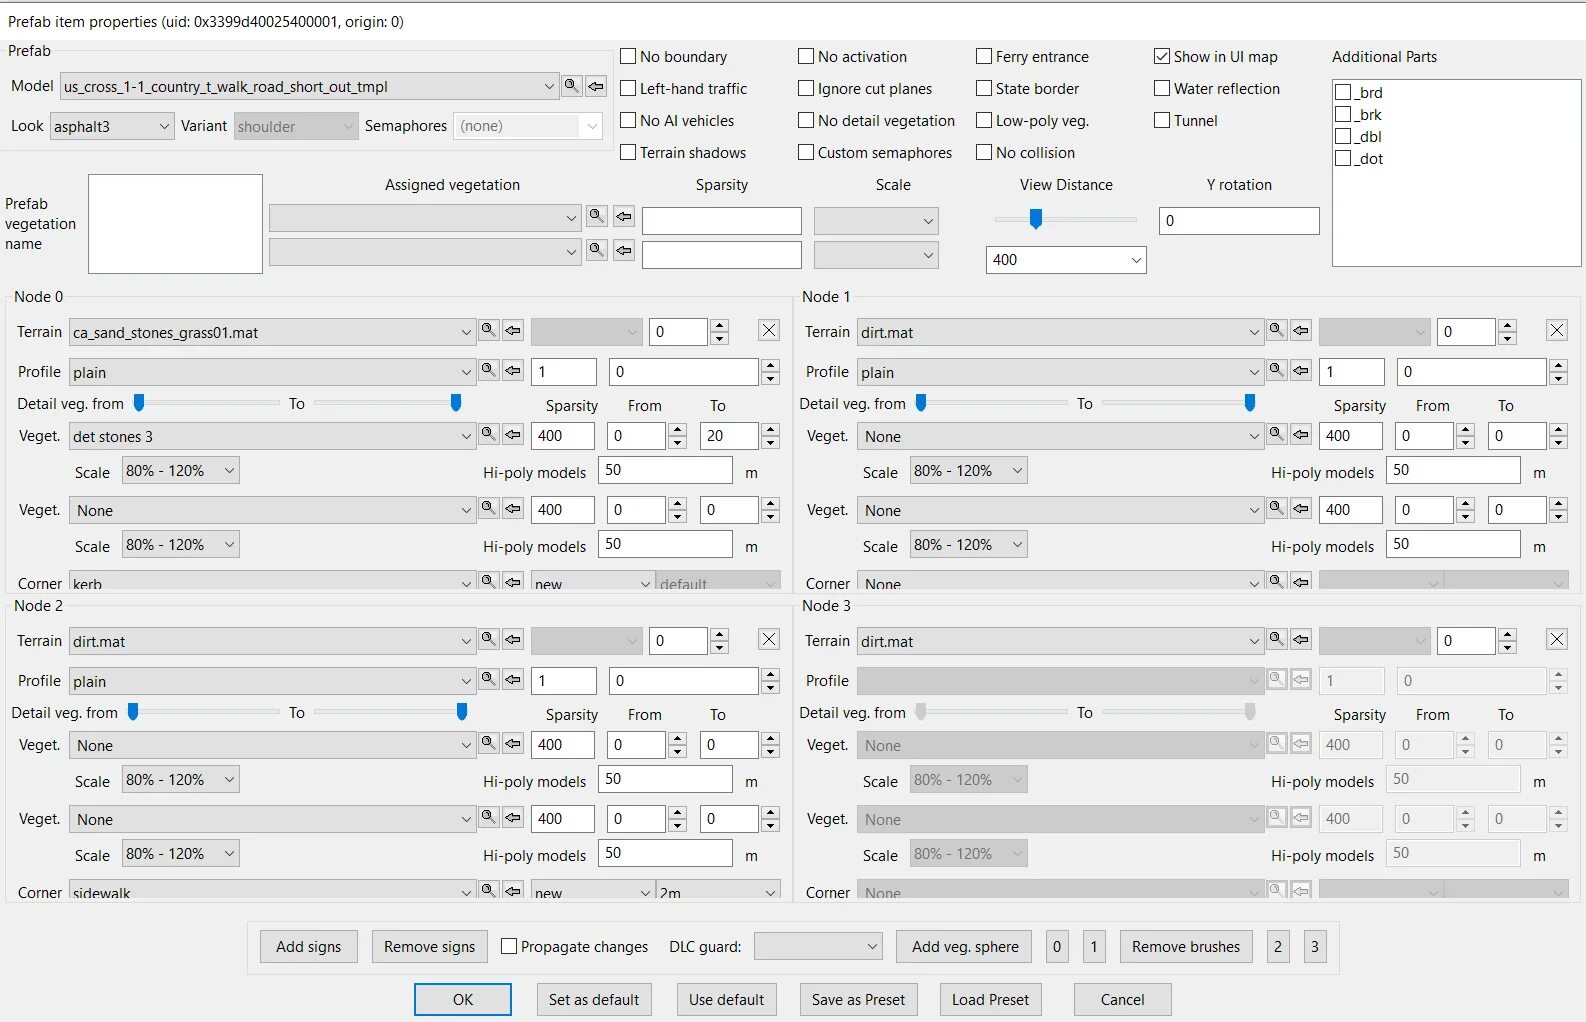Click arrow icon next to Node 1 Profile

coord(1301,370)
